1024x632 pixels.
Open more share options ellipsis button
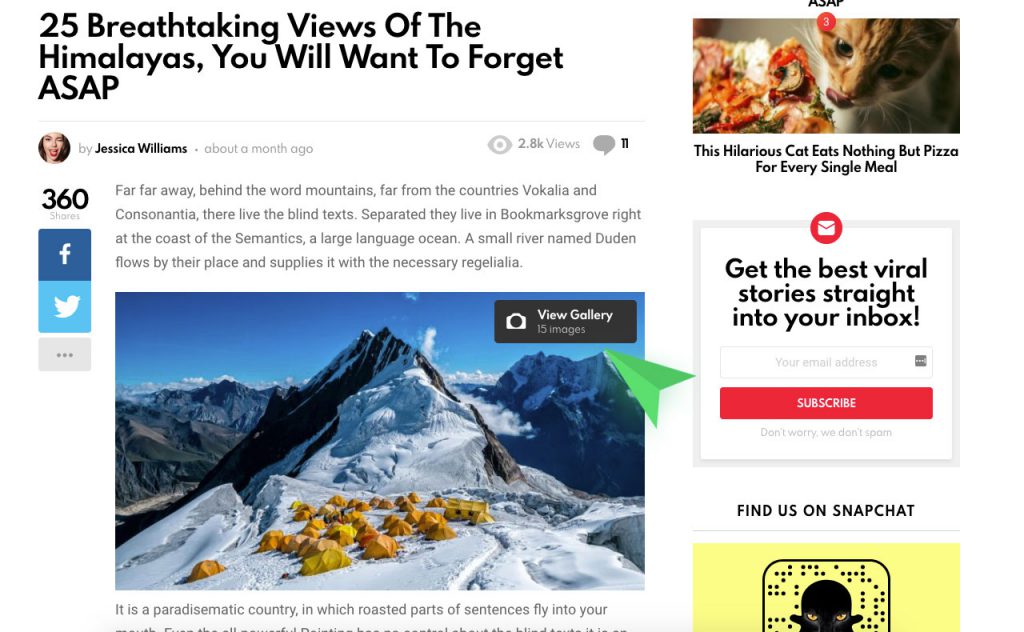coord(65,355)
